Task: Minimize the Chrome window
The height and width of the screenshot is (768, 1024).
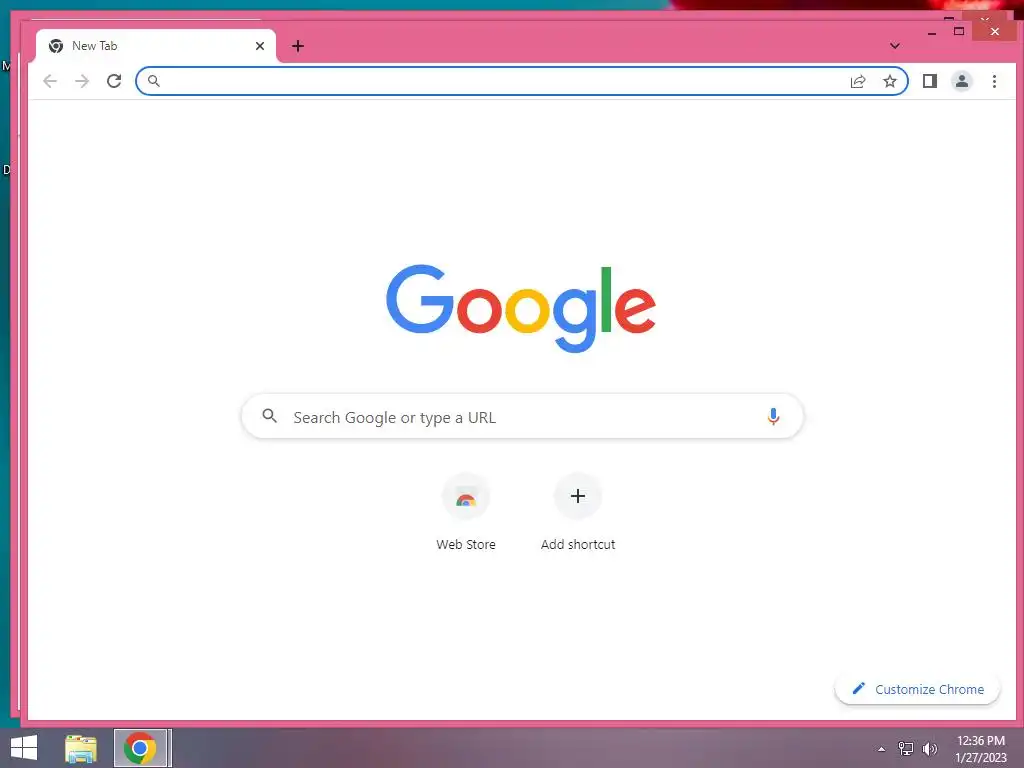Action: click(x=932, y=31)
